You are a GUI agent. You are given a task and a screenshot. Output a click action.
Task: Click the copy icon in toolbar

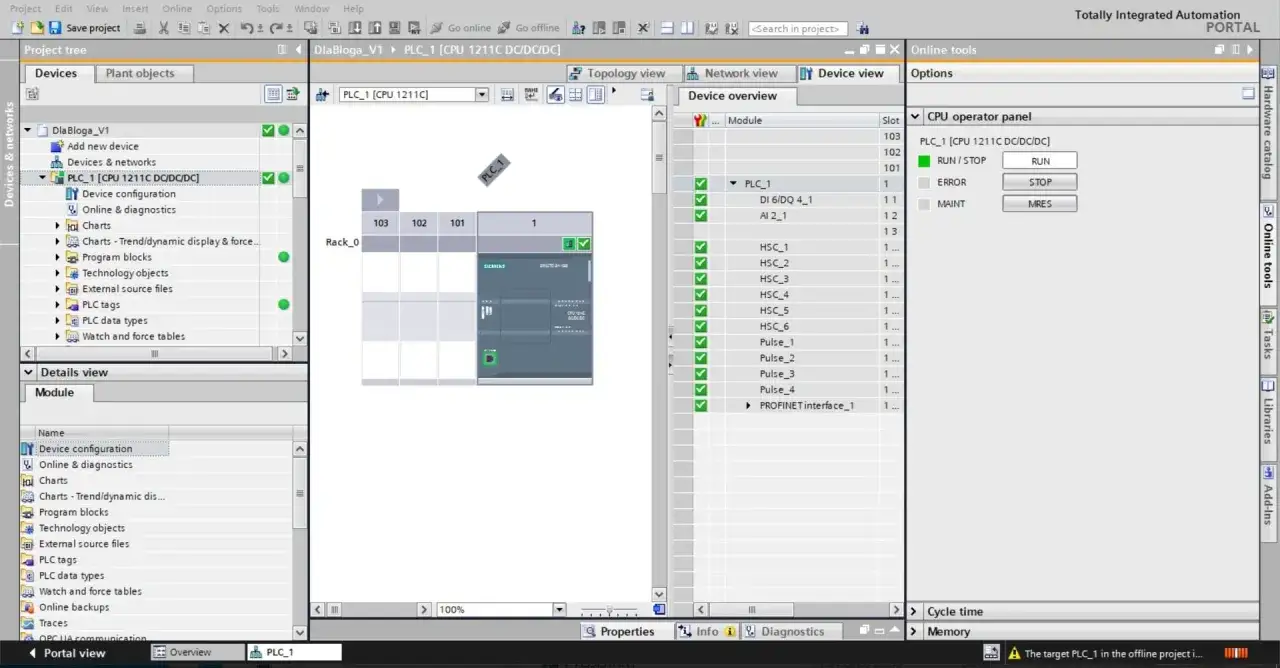pos(184,28)
